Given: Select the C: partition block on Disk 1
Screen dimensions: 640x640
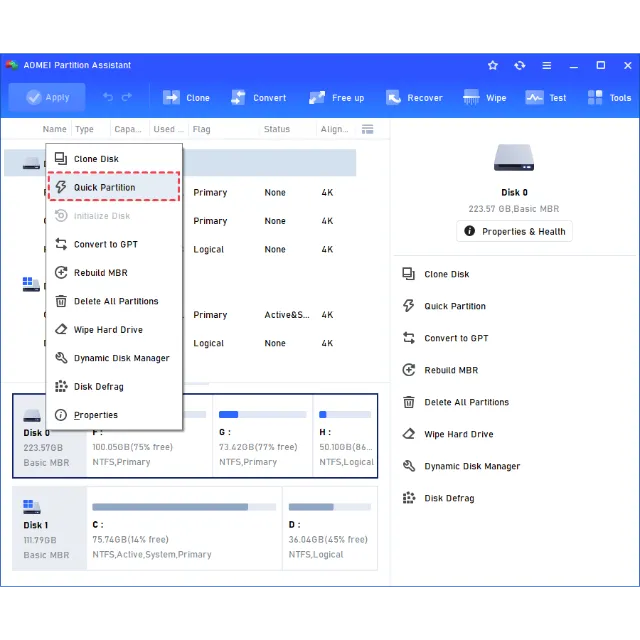Looking at the screenshot, I should point(184,530).
